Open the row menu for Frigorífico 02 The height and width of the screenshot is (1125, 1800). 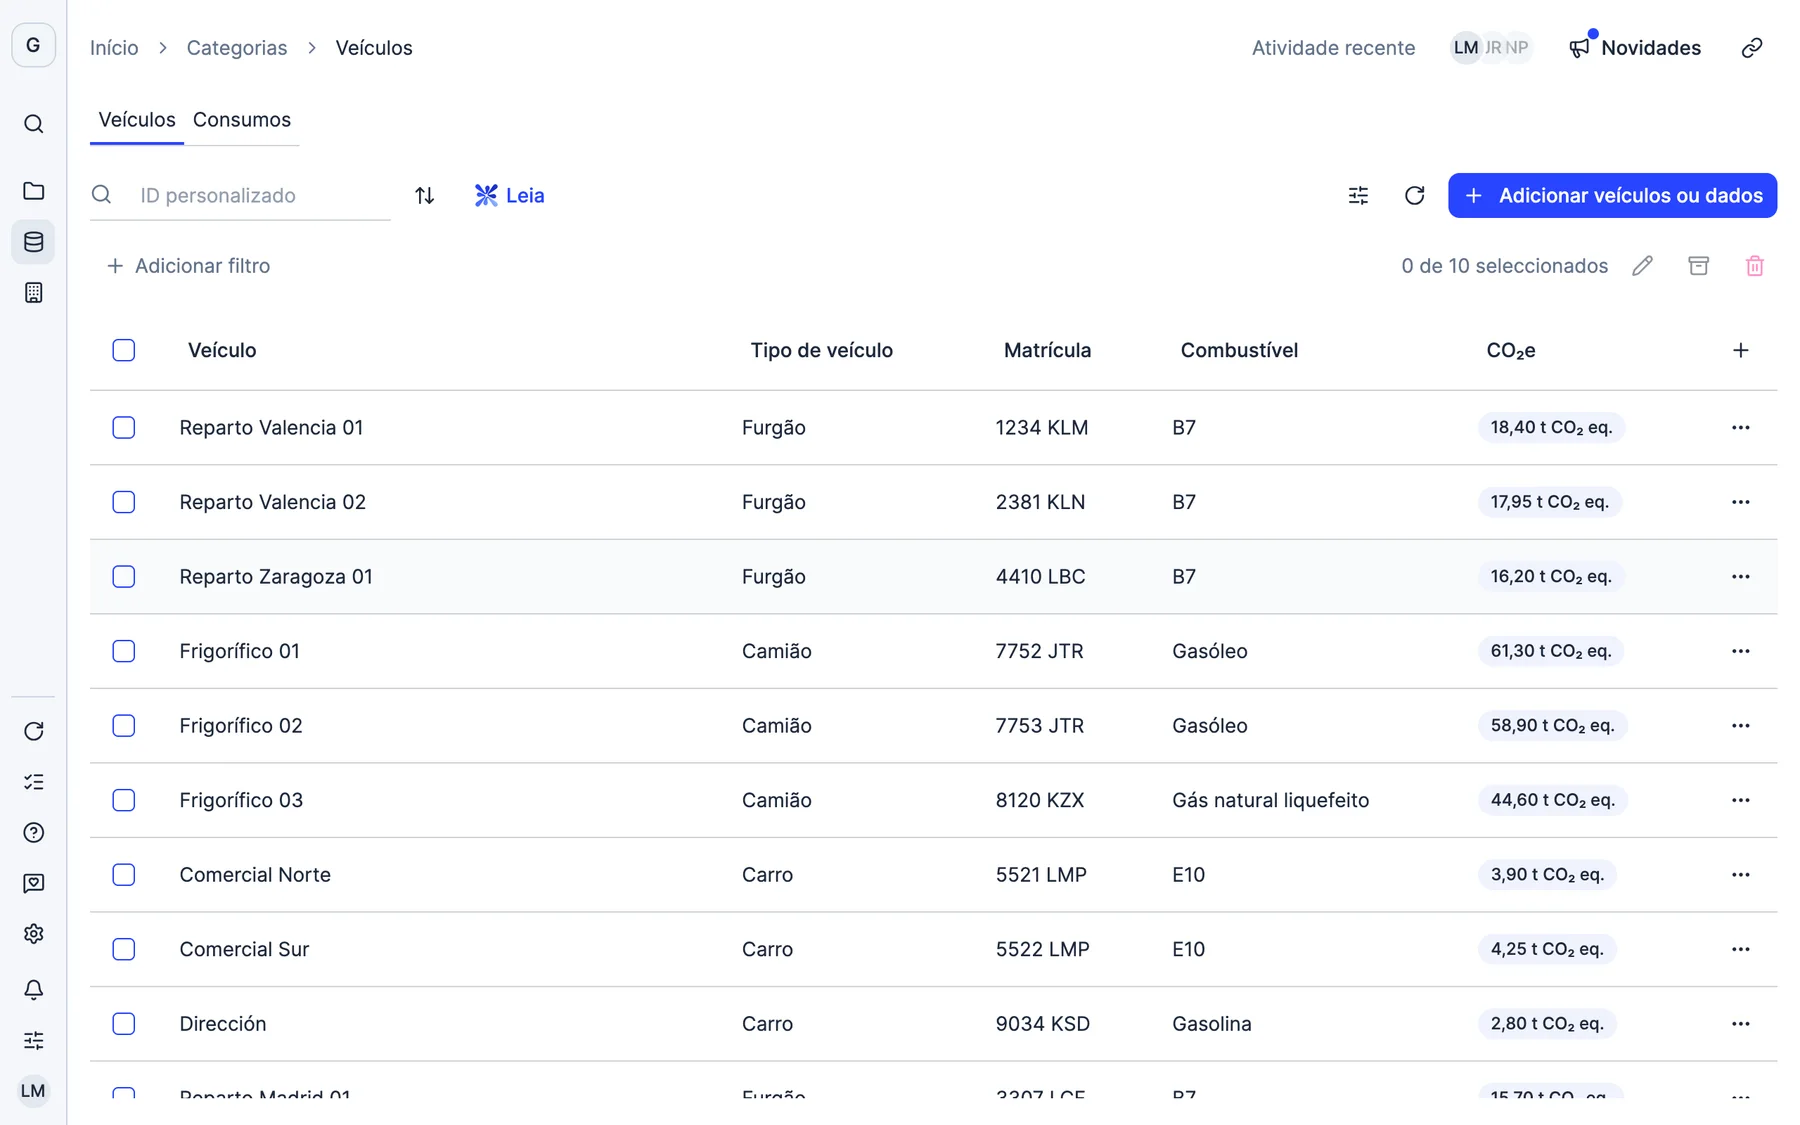coord(1740,725)
